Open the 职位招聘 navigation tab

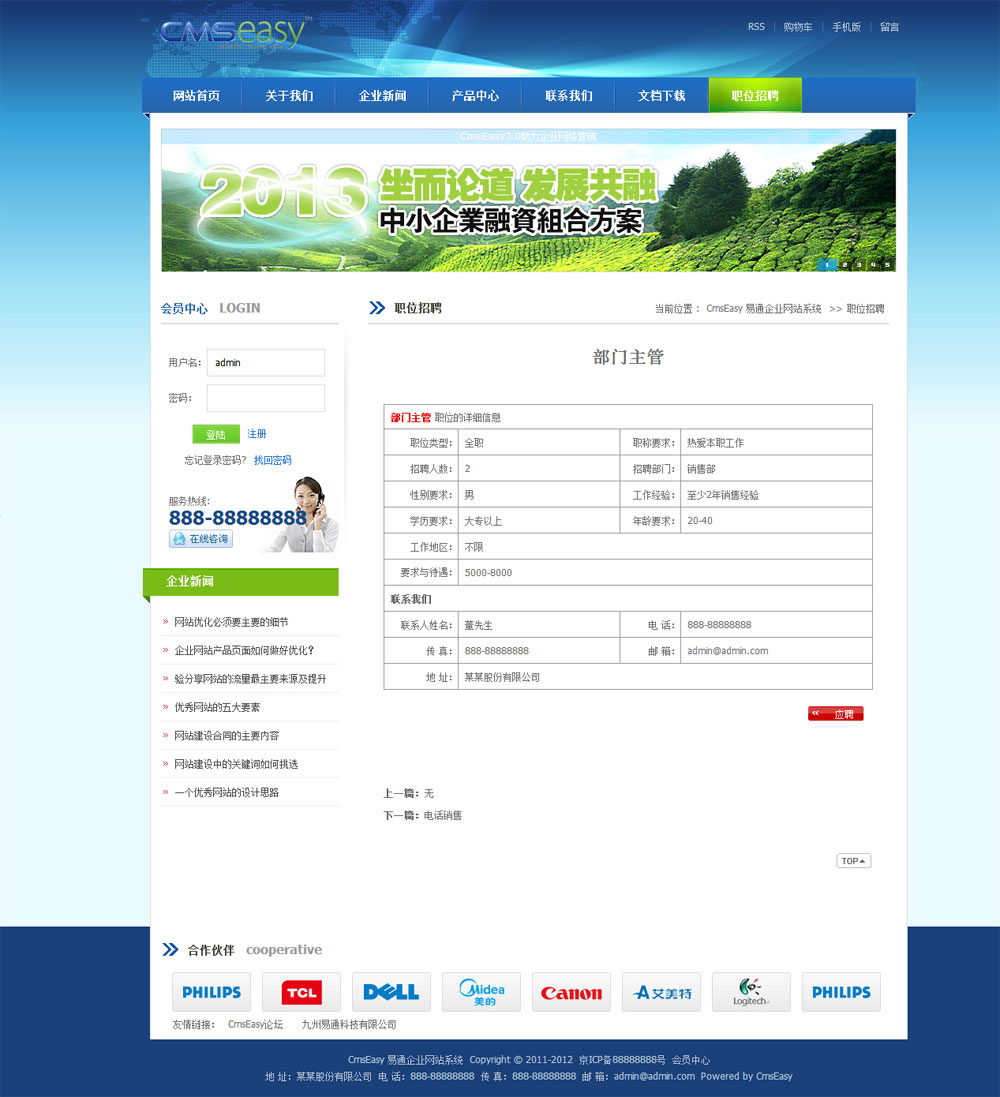click(754, 96)
